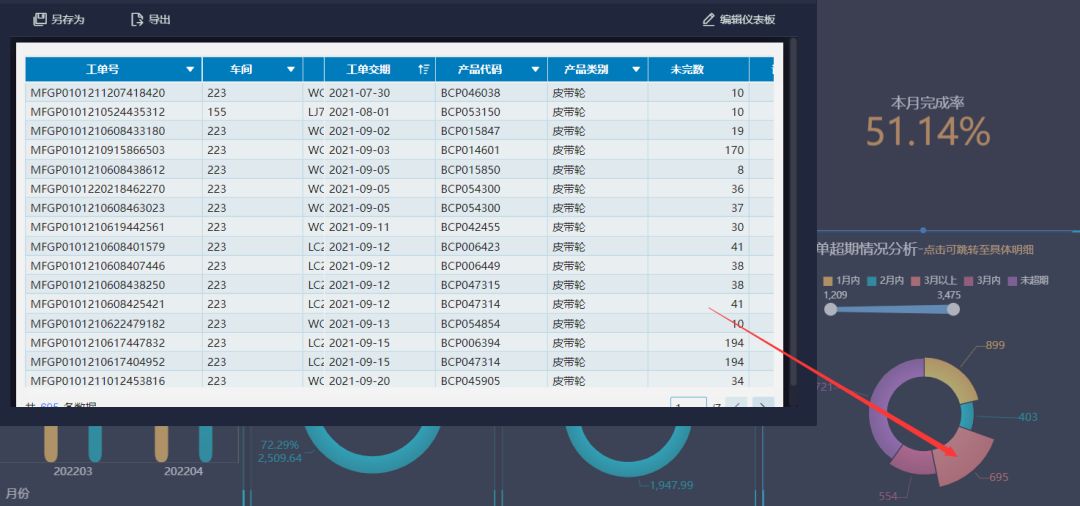Click due date 2021-09-20
The image size is (1080, 506).
coord(359,381)
